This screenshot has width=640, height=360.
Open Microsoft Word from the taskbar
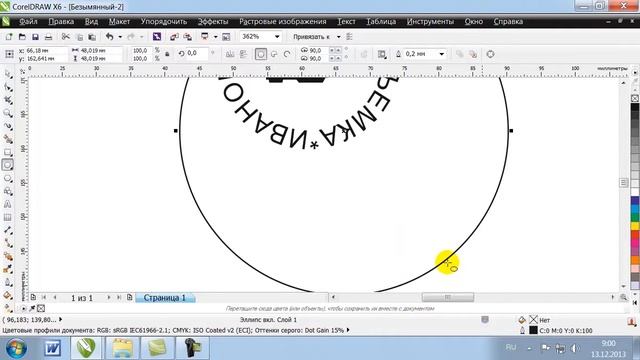(53, 348)
